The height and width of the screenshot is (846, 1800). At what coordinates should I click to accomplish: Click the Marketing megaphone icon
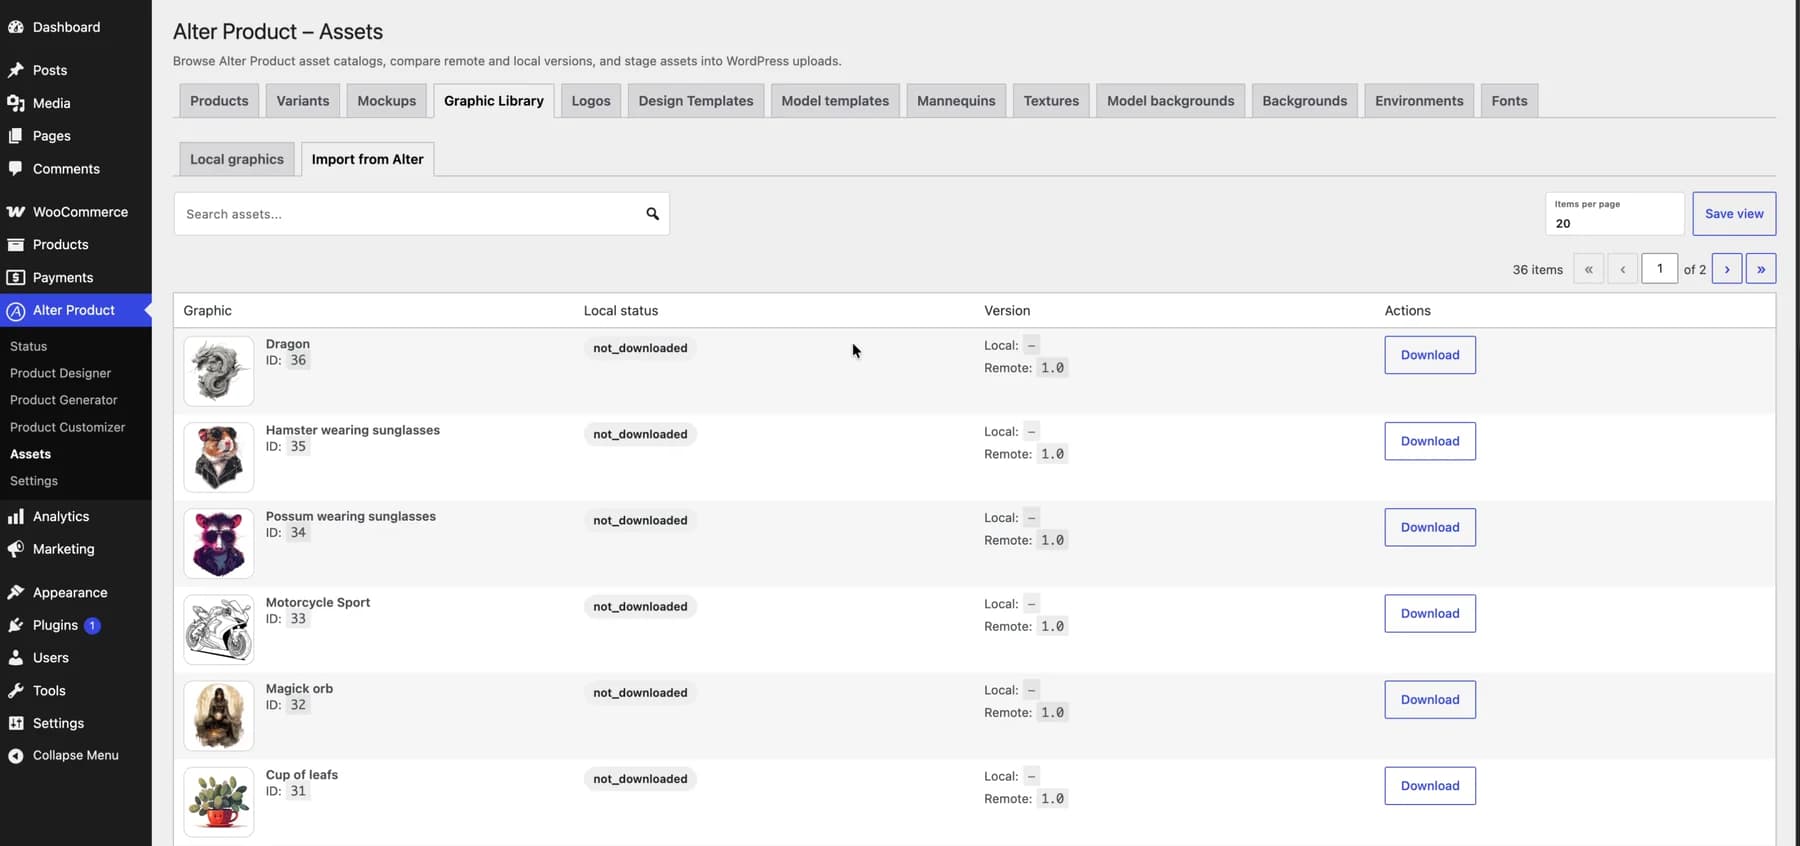tap(16, 549)
